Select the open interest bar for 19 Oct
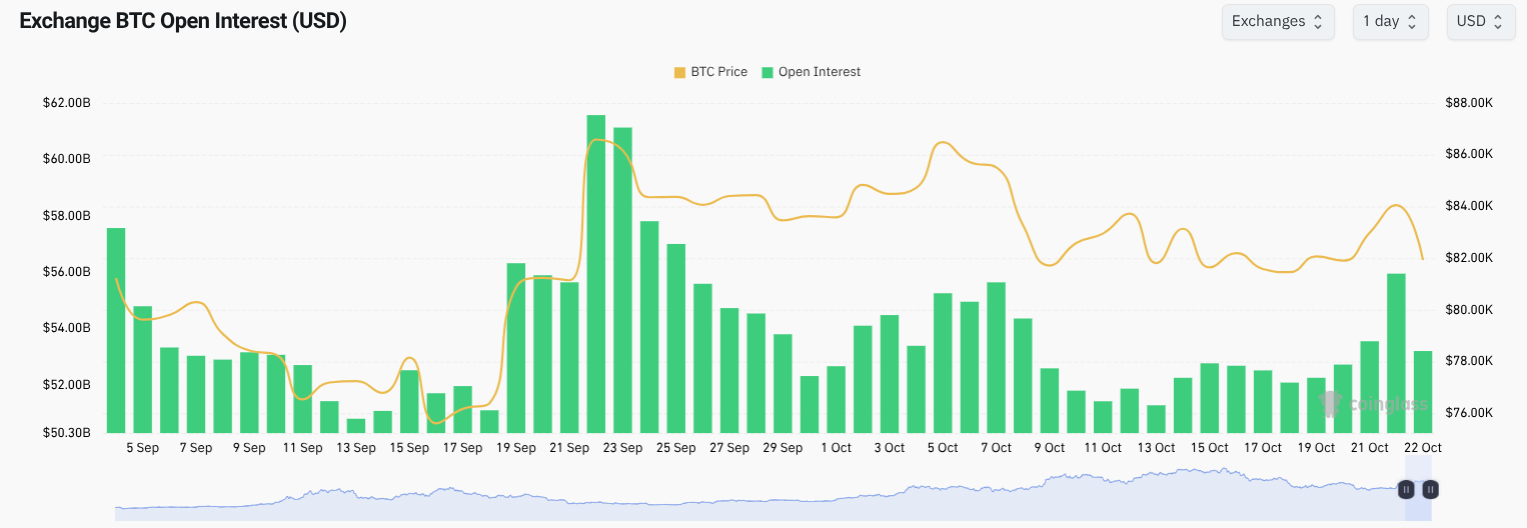Screen dimensions: 1527x528 coord(1316,405)
